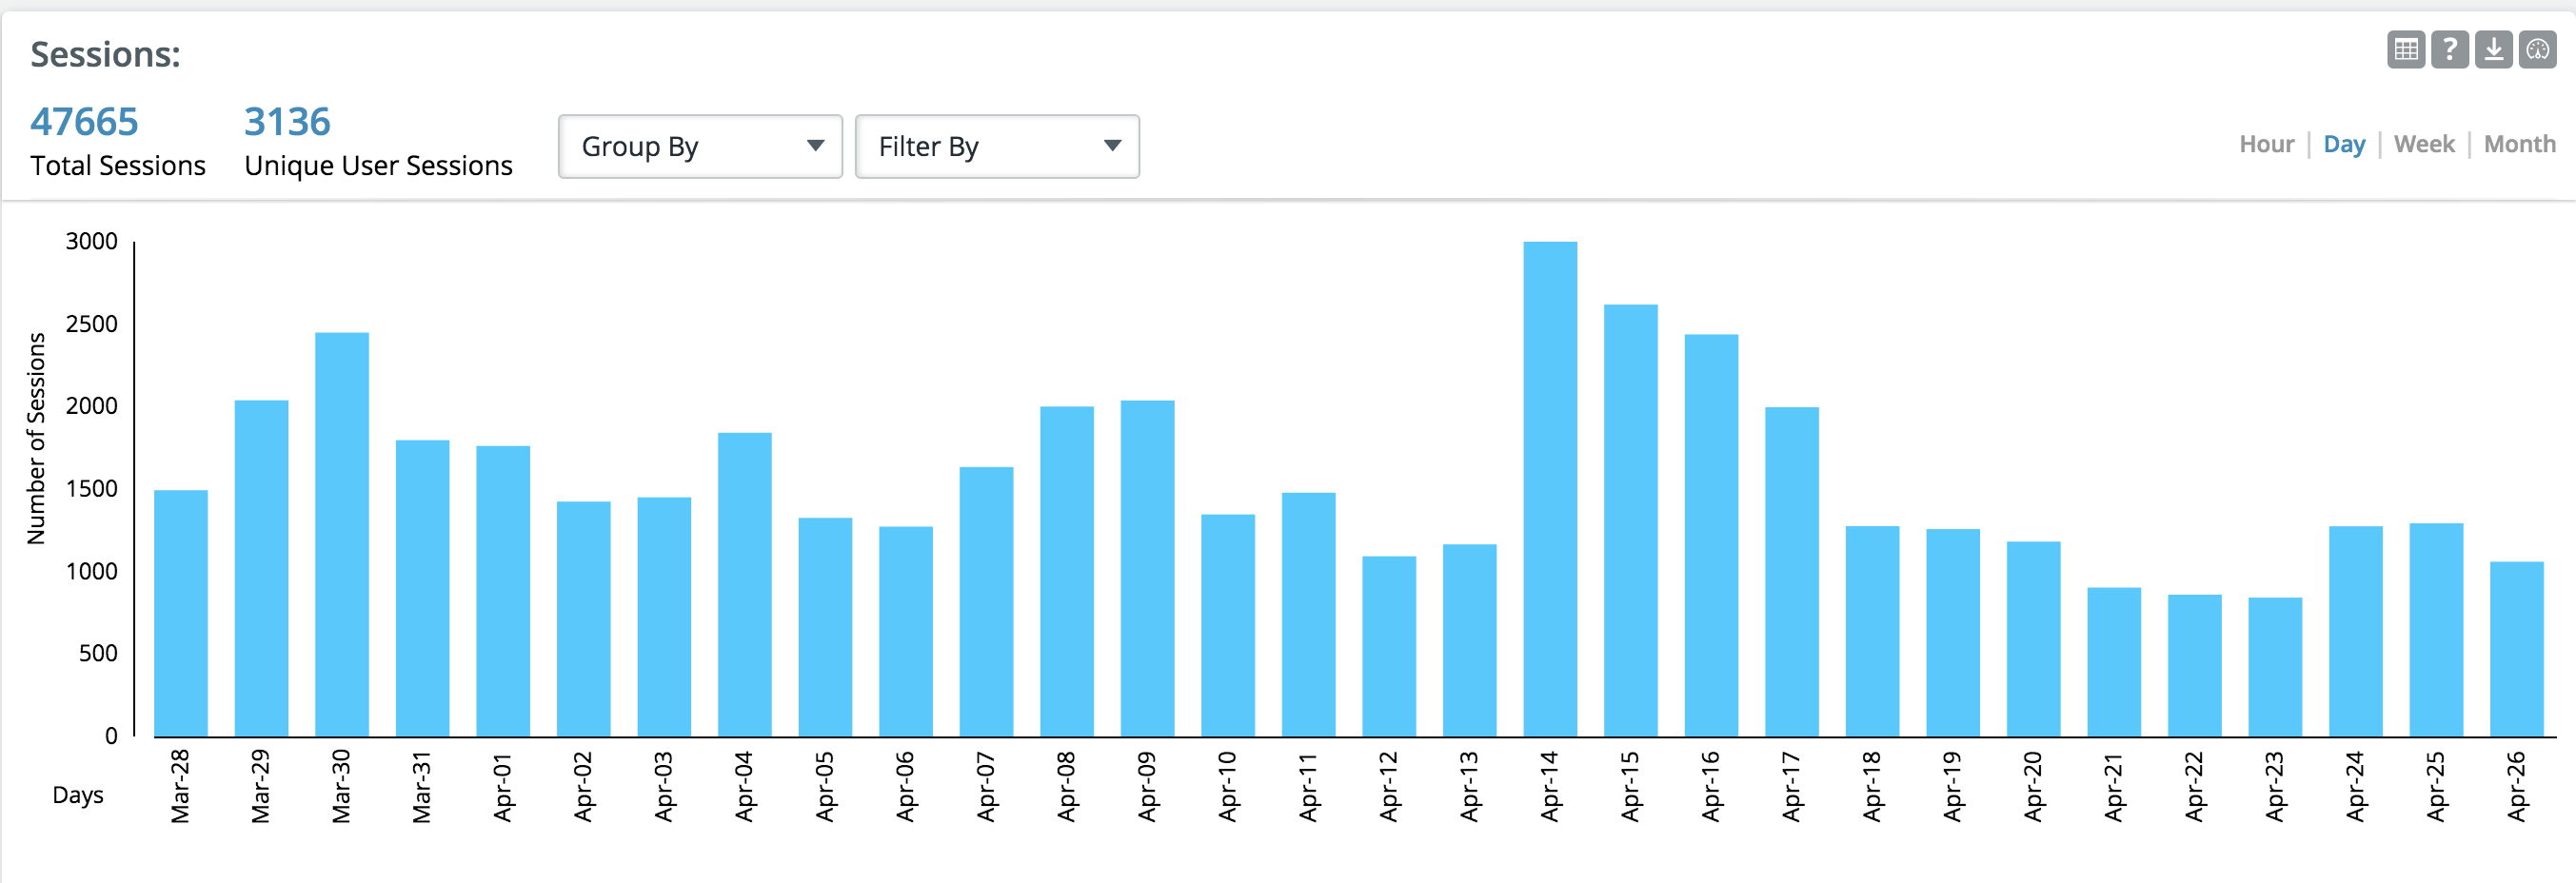Click the Total Sessions label
Image resolution: width=2576 pixels, height=883 pixels.
pos(118,165)
